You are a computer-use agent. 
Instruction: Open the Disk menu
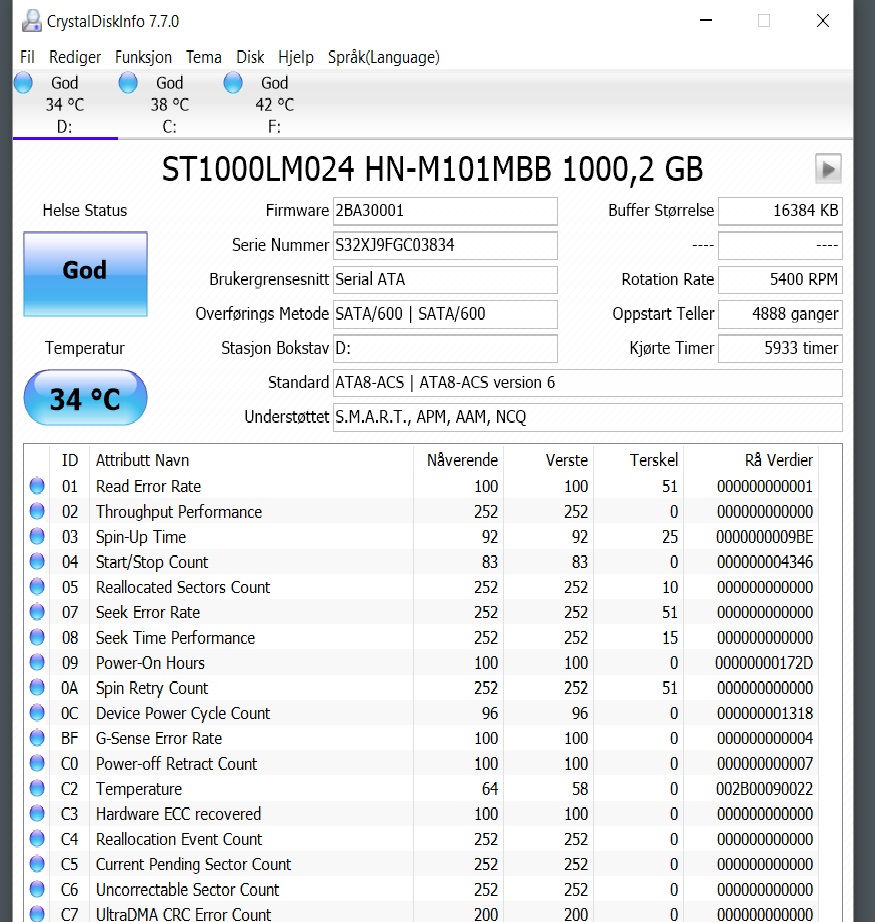[250, 57]
